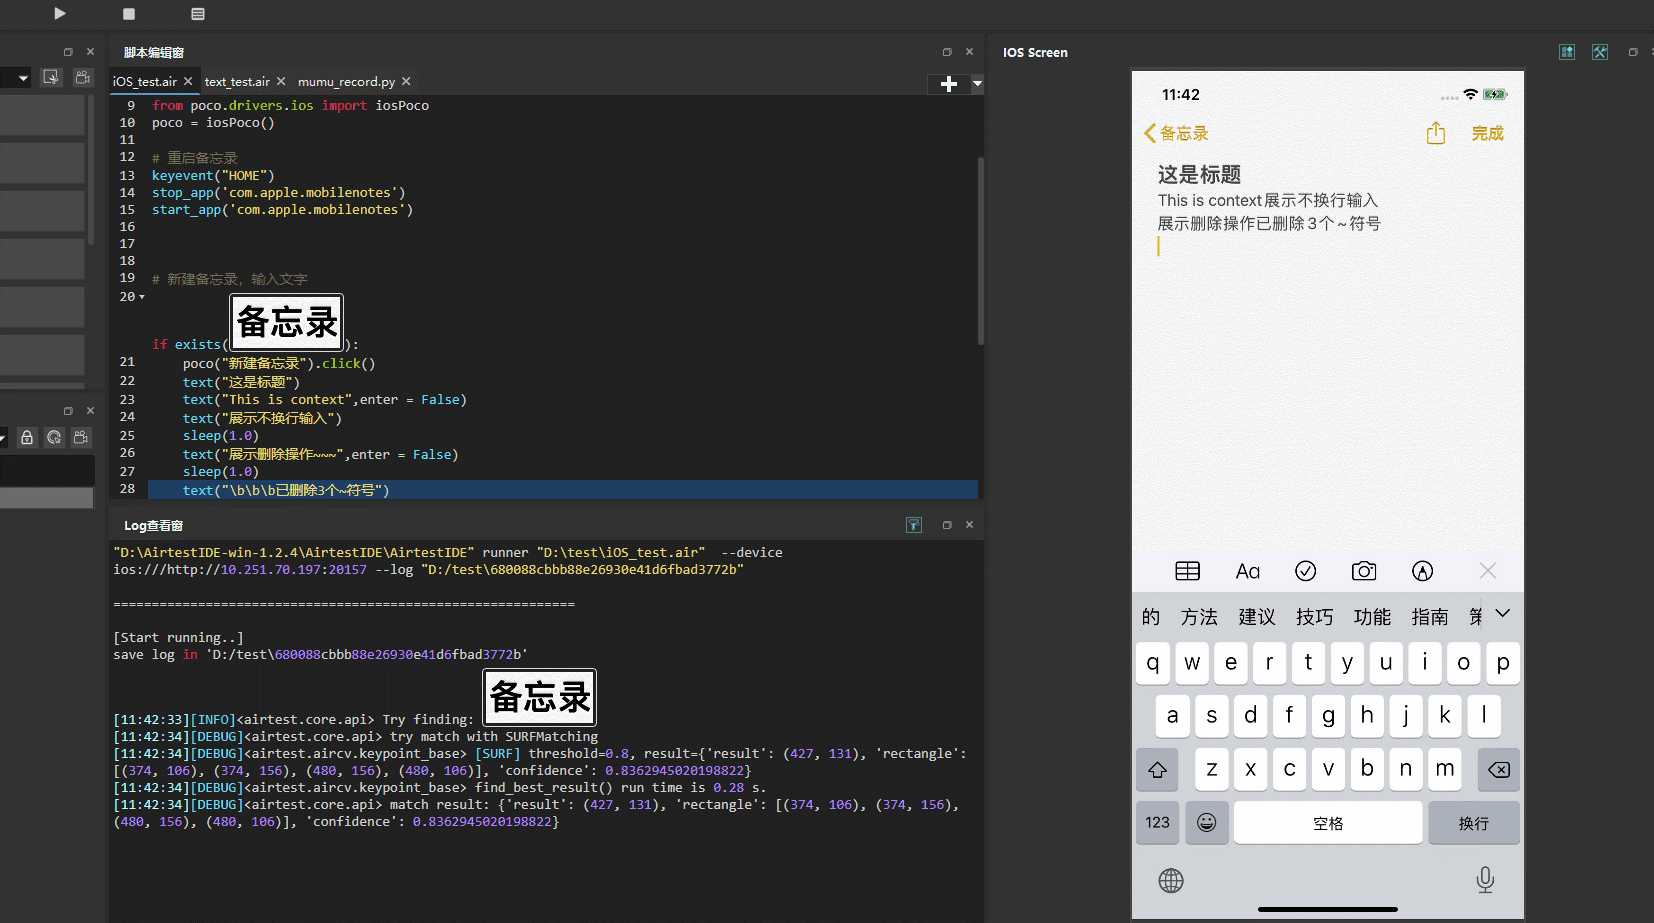Viewport: 1654px width, 923px height.
Task: Toggle the log filter icon in Log panel
Action: (x=914, y=525)
